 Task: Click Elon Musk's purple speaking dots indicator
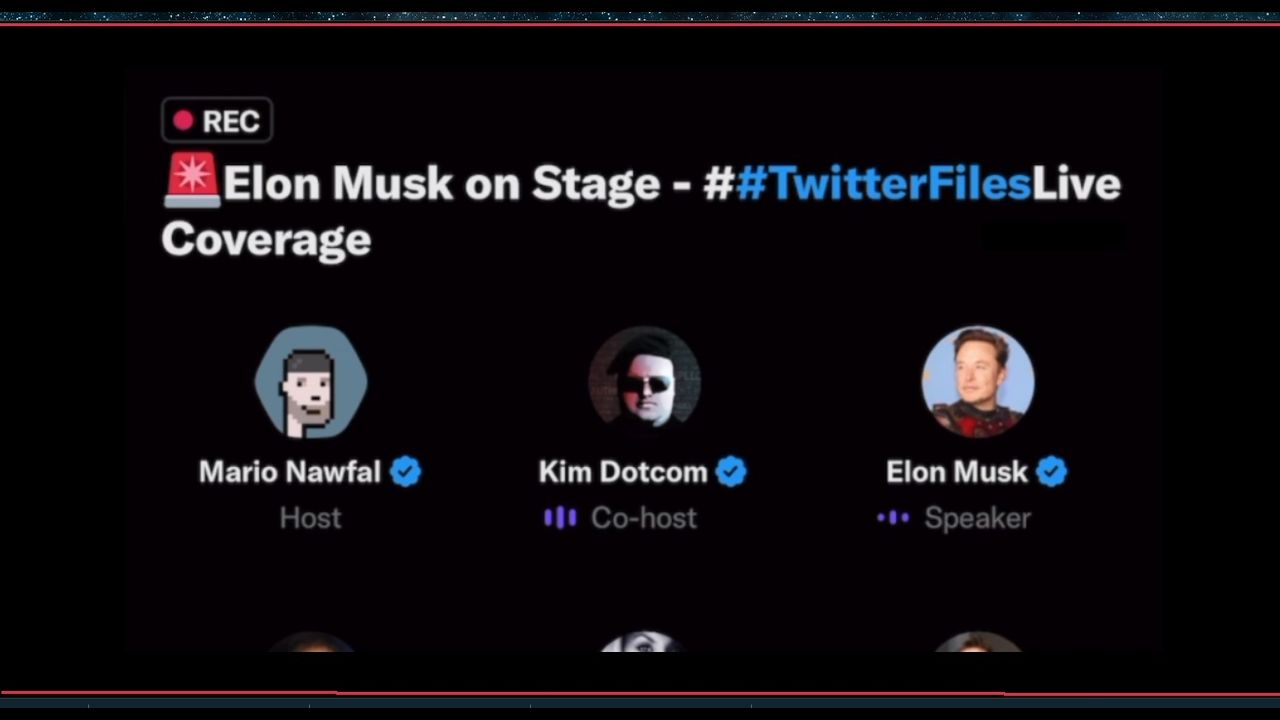[893, 517]
